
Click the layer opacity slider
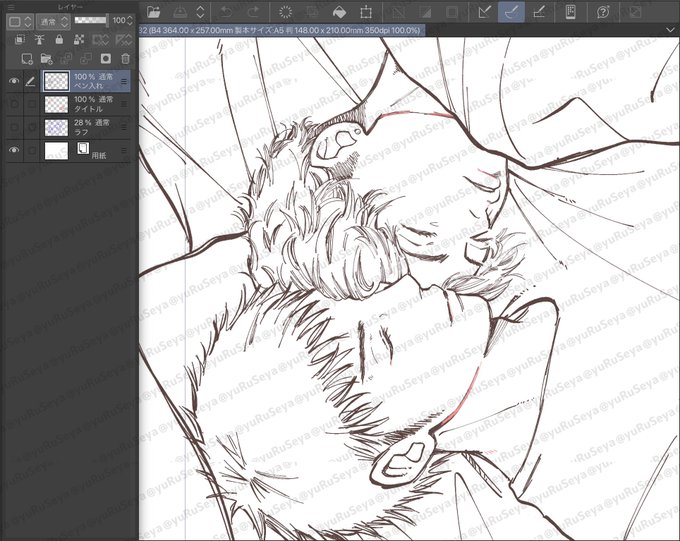[x=91, y=20]
